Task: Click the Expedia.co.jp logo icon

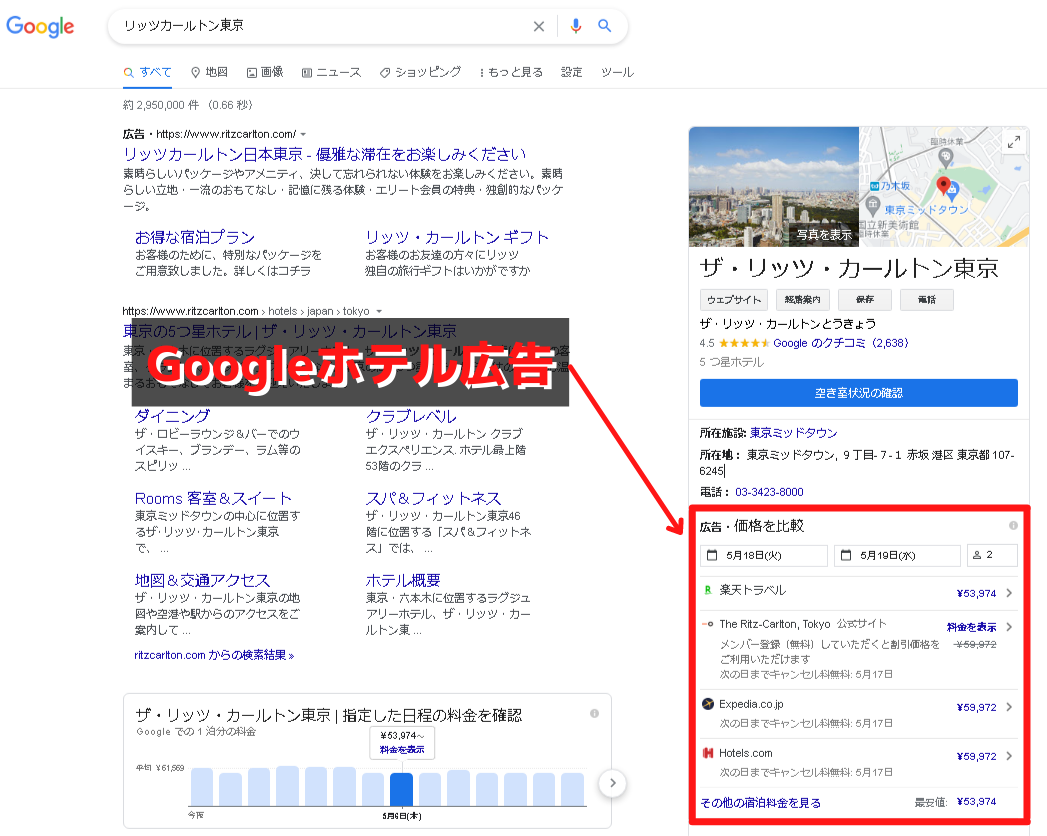Action: tap(708, 704)
